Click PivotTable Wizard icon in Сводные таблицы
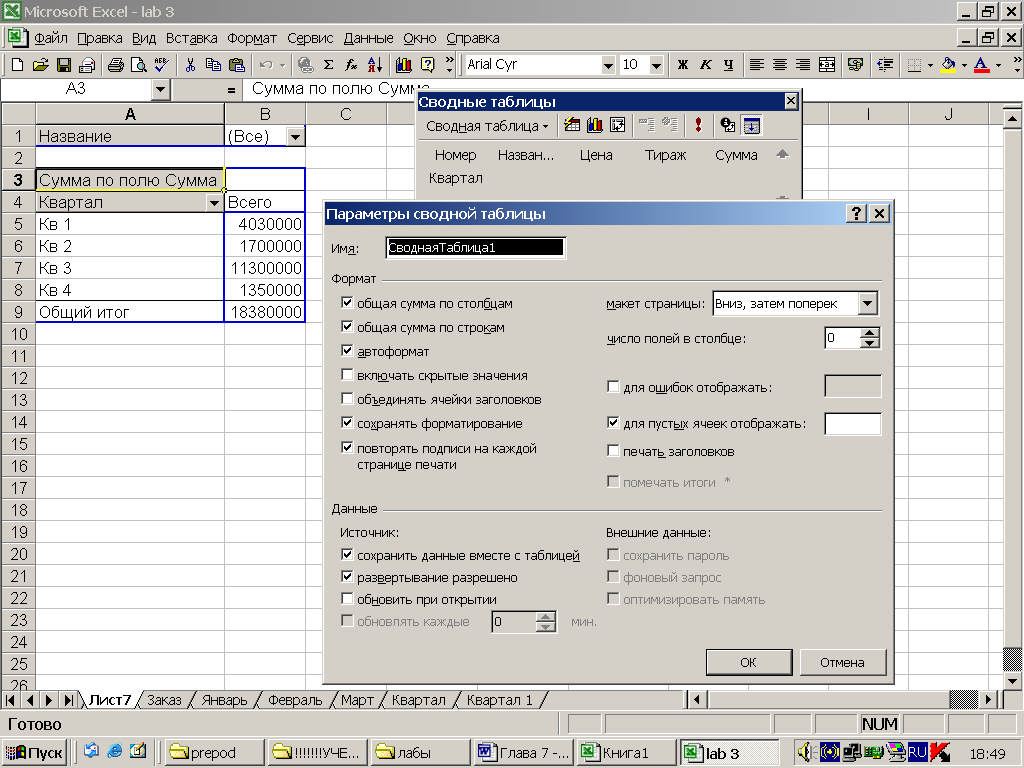Image resolution: width=1024 pixels, height=768 pixels. (617, 125)
